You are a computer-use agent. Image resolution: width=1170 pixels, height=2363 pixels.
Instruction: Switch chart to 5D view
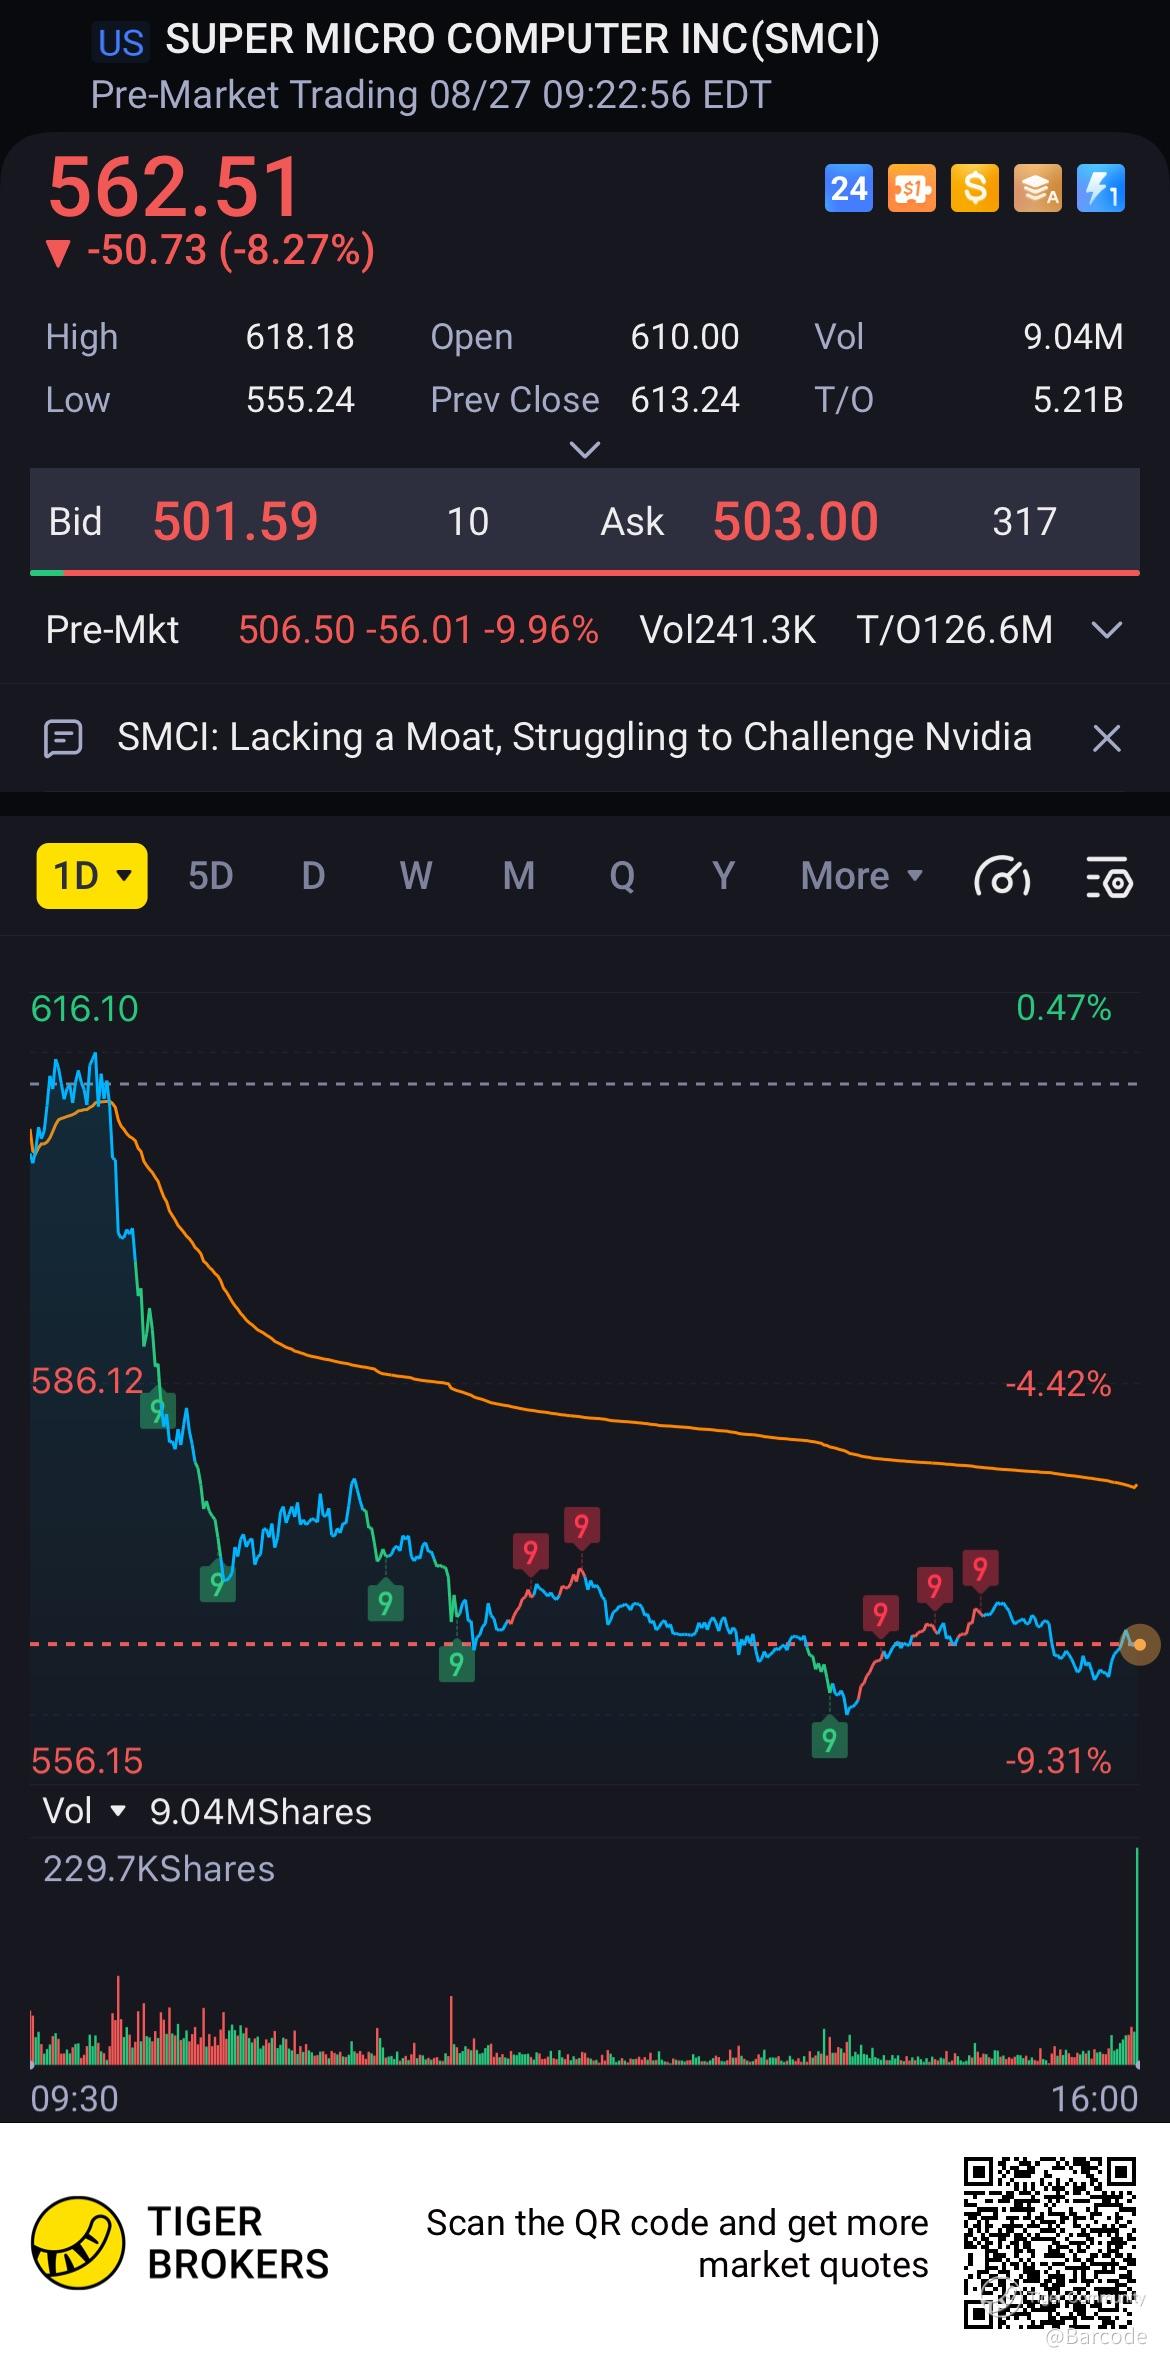click(210, 876)
